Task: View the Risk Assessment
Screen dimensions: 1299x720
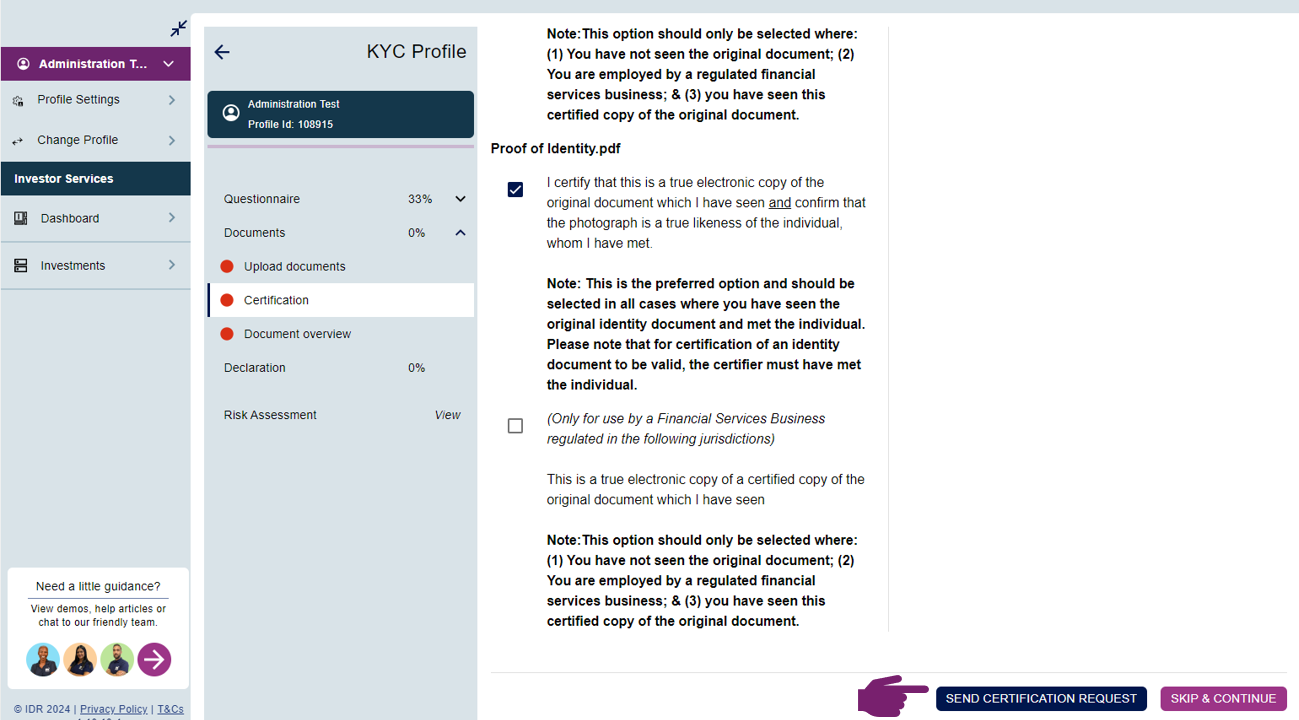Action: (447, 415)
